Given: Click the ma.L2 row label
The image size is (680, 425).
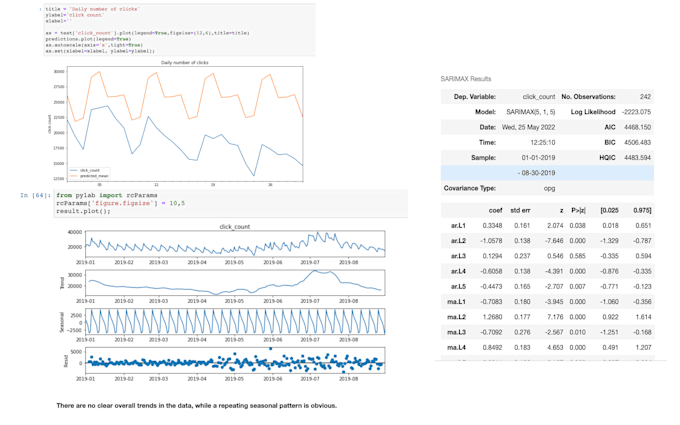Looking at the screenshot, I should pos(458,317).
